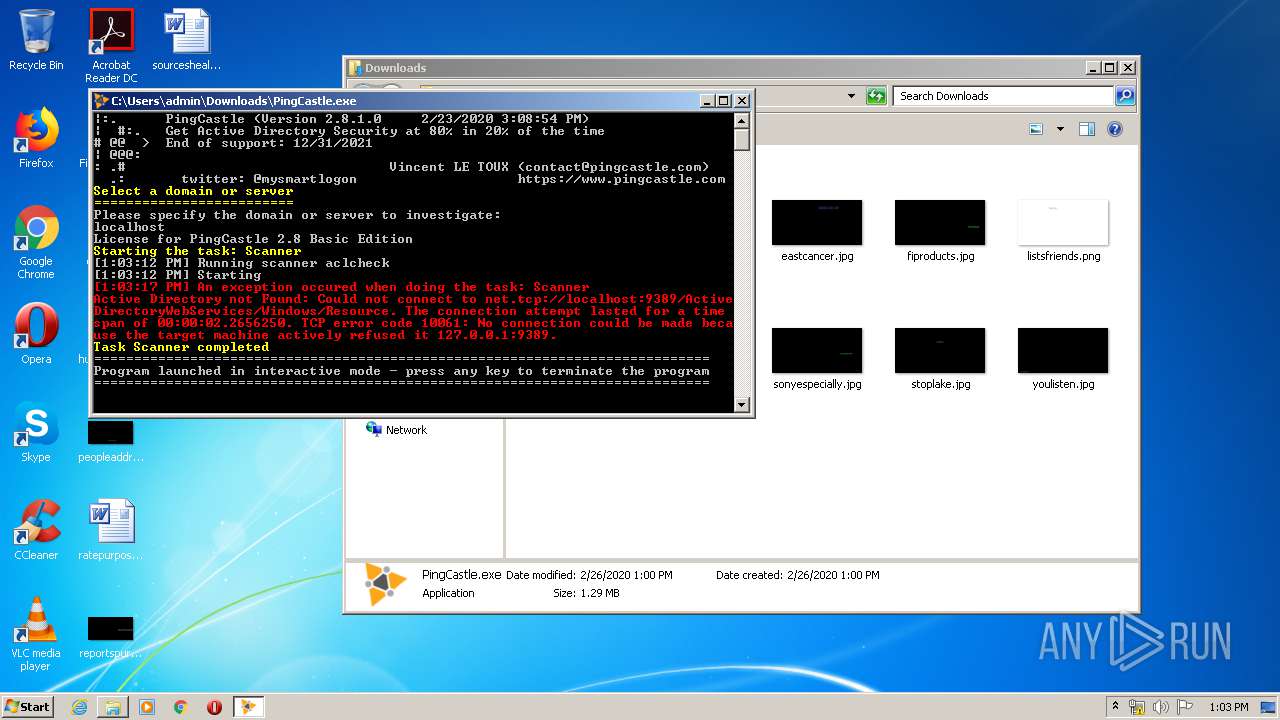
Task: Close the Downloads Explorer window
Action: (x=1127, y=68)
